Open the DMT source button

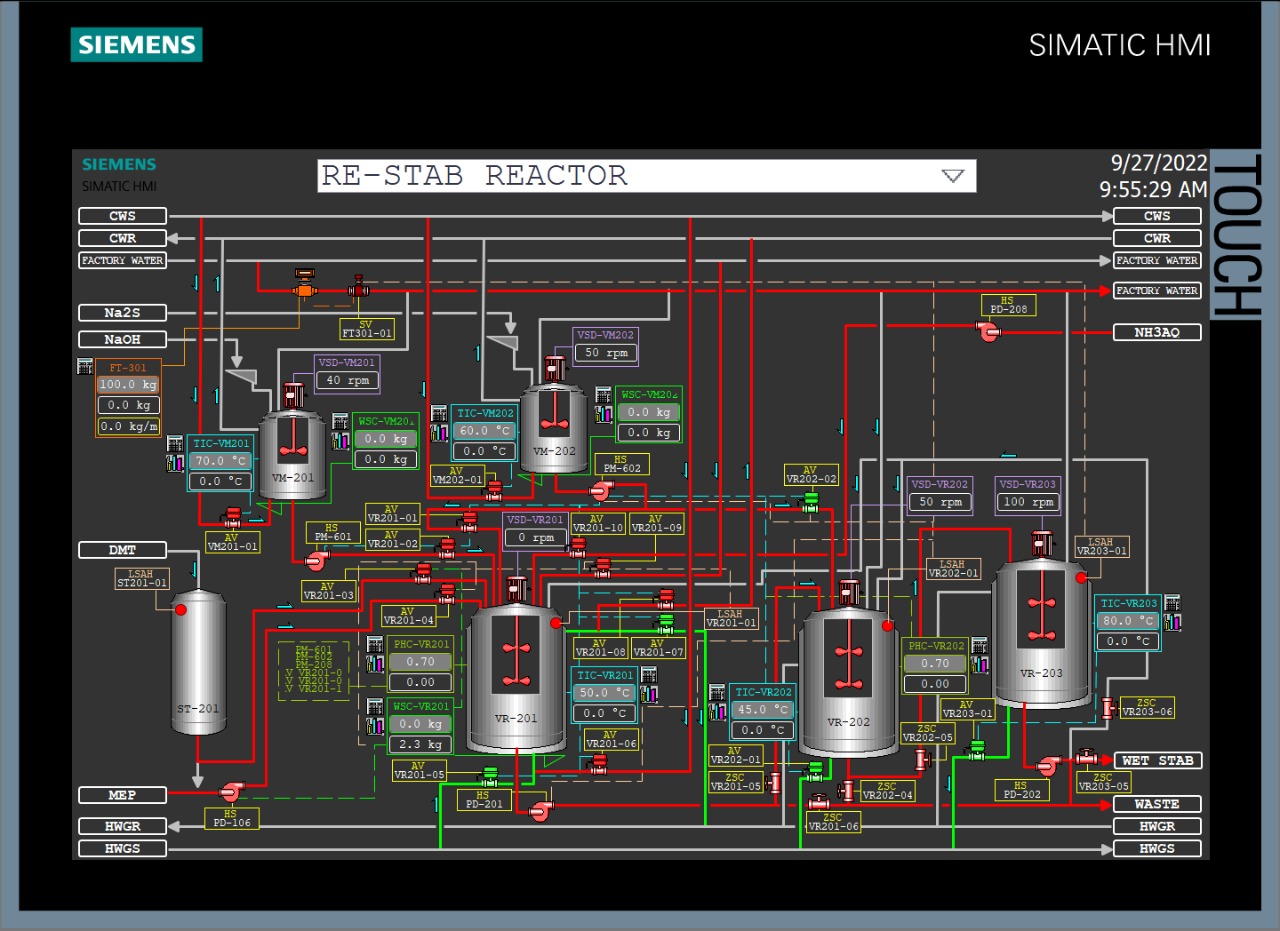pos(122,550)
